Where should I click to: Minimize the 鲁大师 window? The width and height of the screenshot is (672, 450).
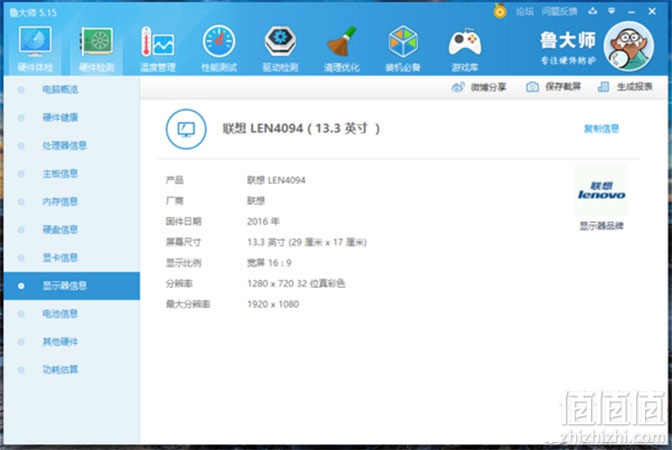[x=631, y=12]
